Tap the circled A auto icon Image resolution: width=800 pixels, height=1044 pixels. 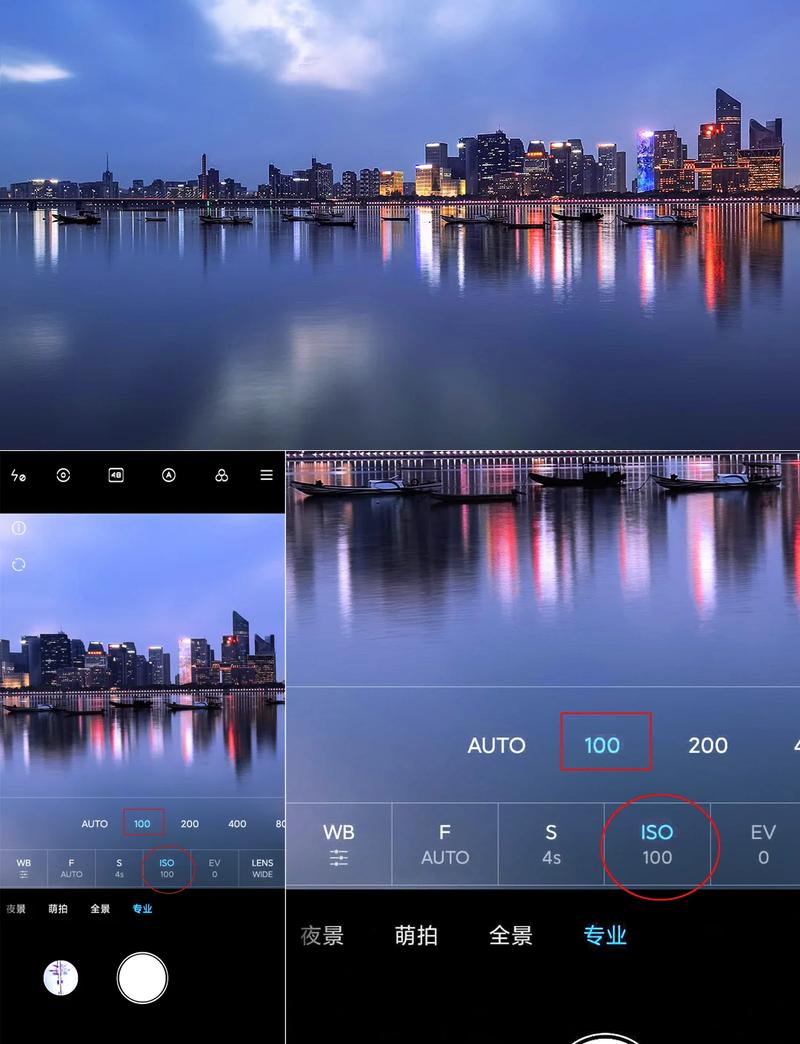[x=168, y=475]
